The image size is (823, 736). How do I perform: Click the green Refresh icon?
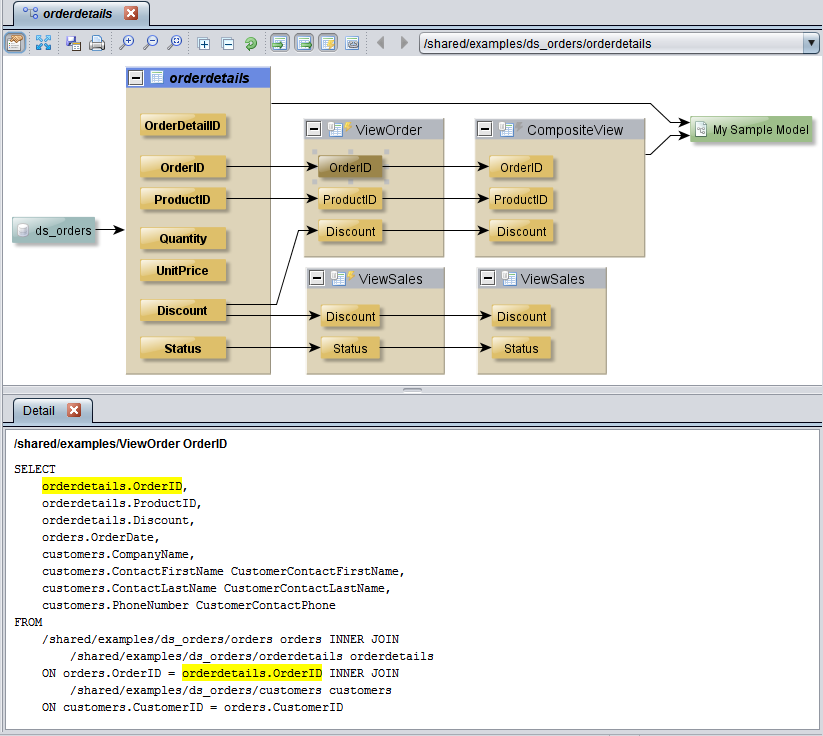(x=251, y=43)
